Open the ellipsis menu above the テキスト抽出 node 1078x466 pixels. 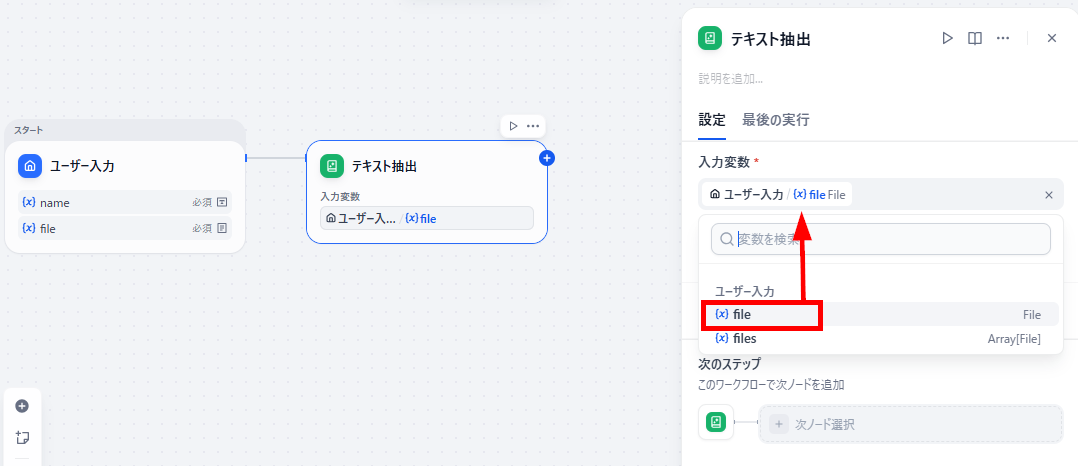(x=533, y=126)
